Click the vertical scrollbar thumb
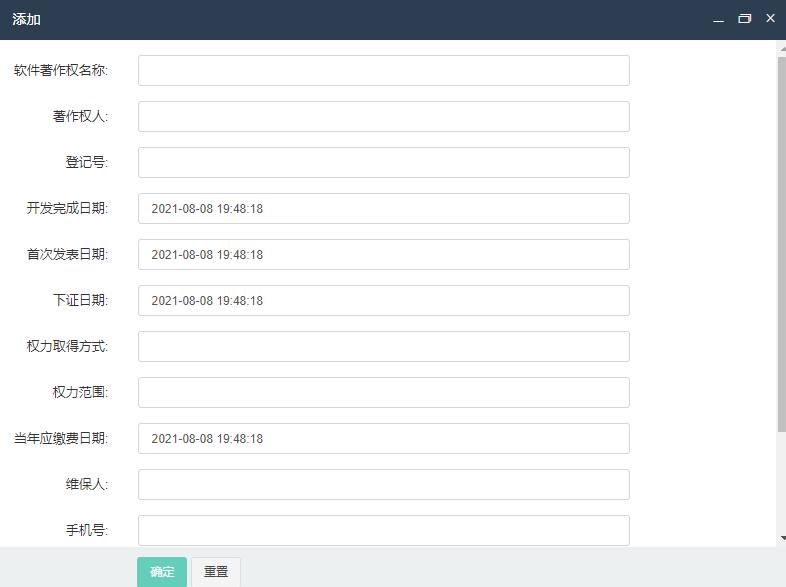Image resolution: width=786 pixels, height=587 pixels. 782,244
